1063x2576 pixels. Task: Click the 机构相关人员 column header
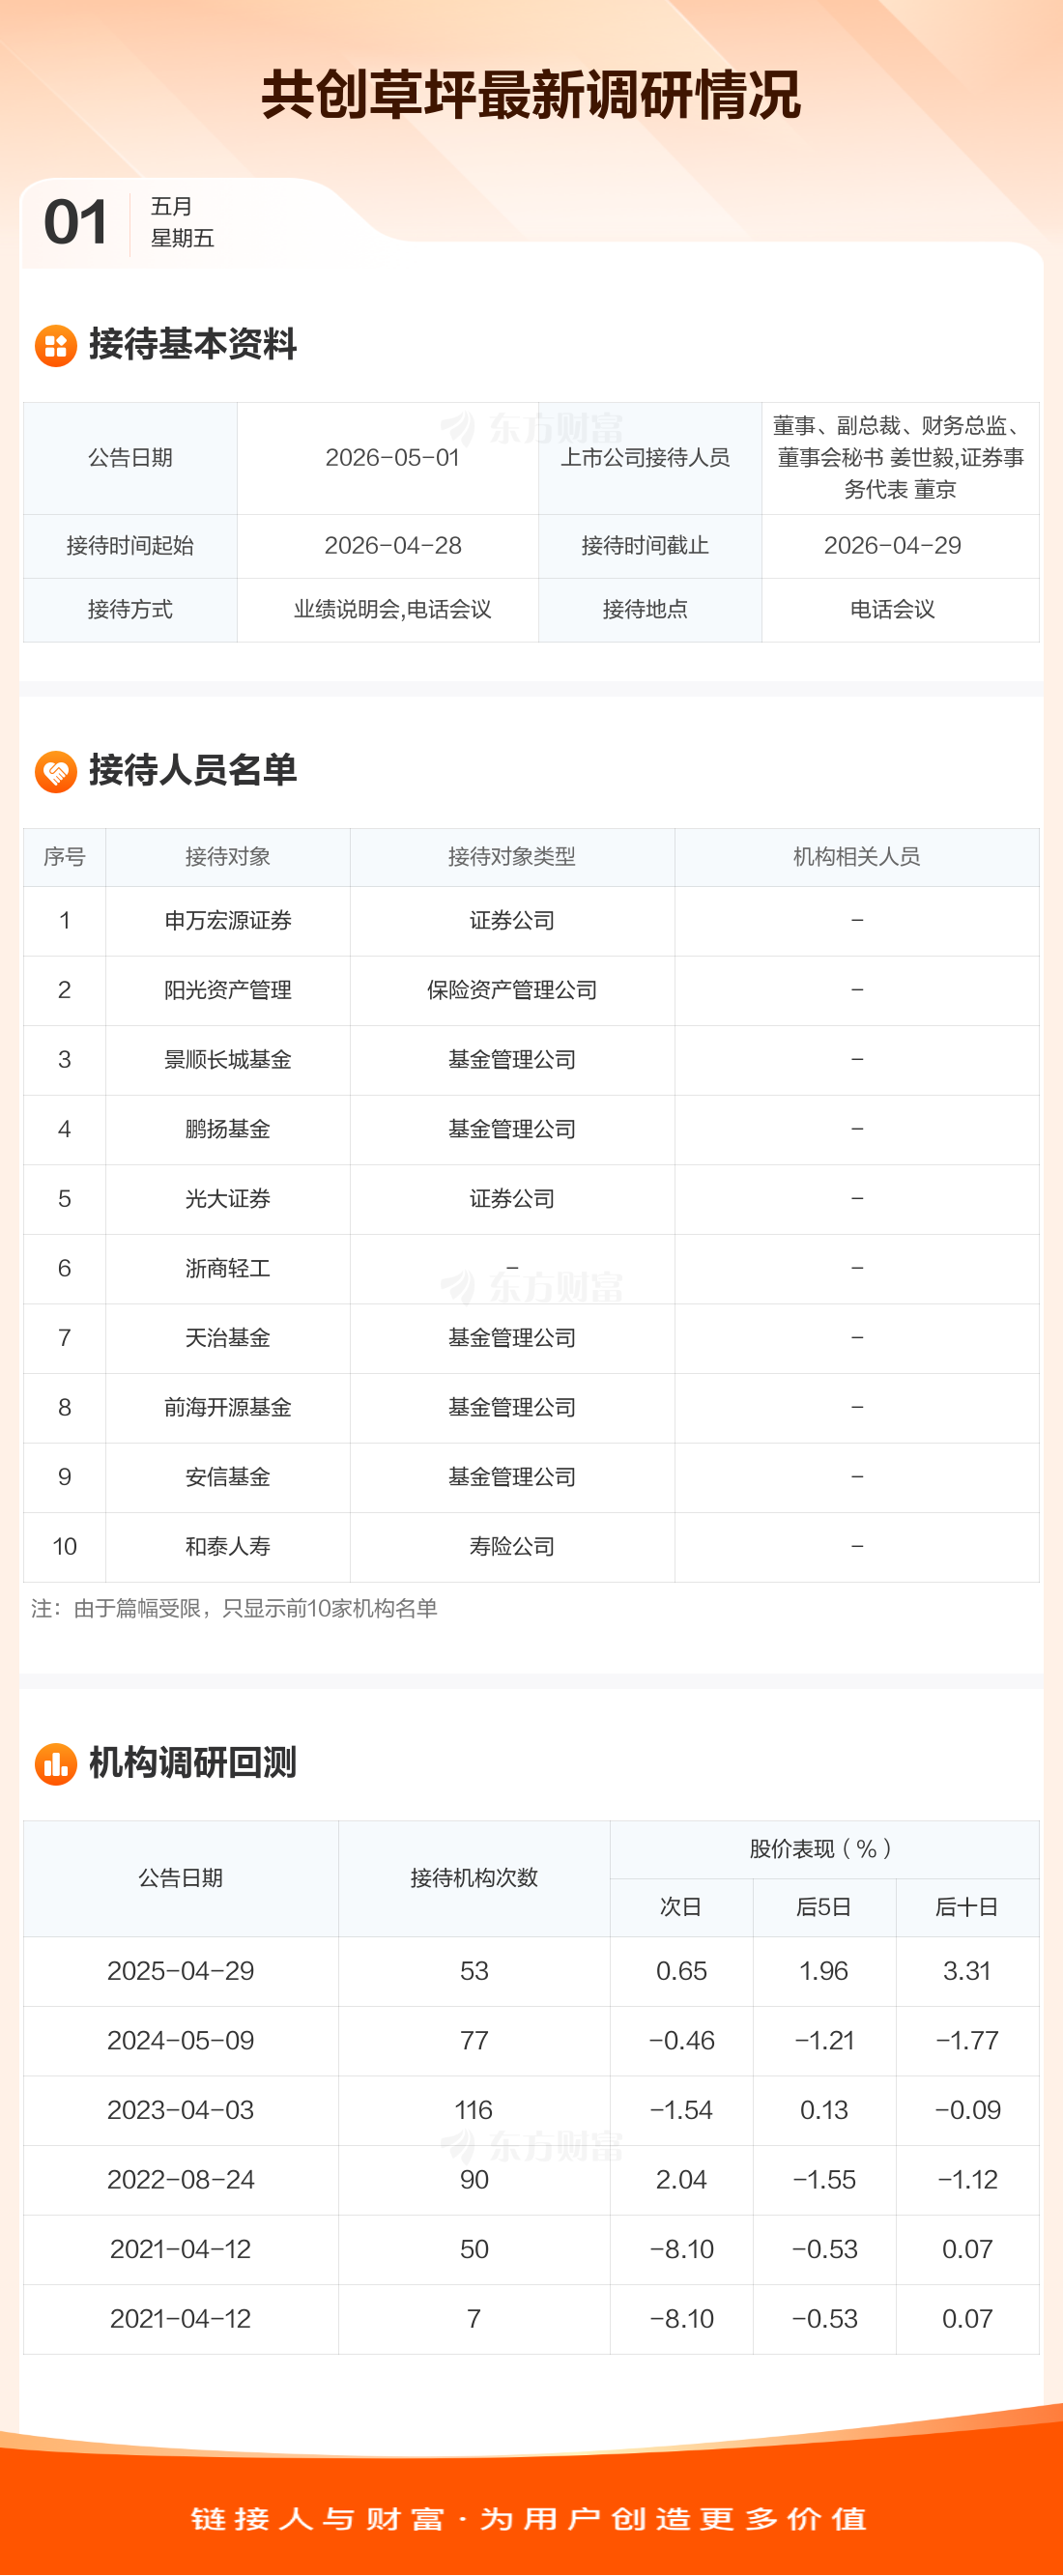(x=856, y=857)
